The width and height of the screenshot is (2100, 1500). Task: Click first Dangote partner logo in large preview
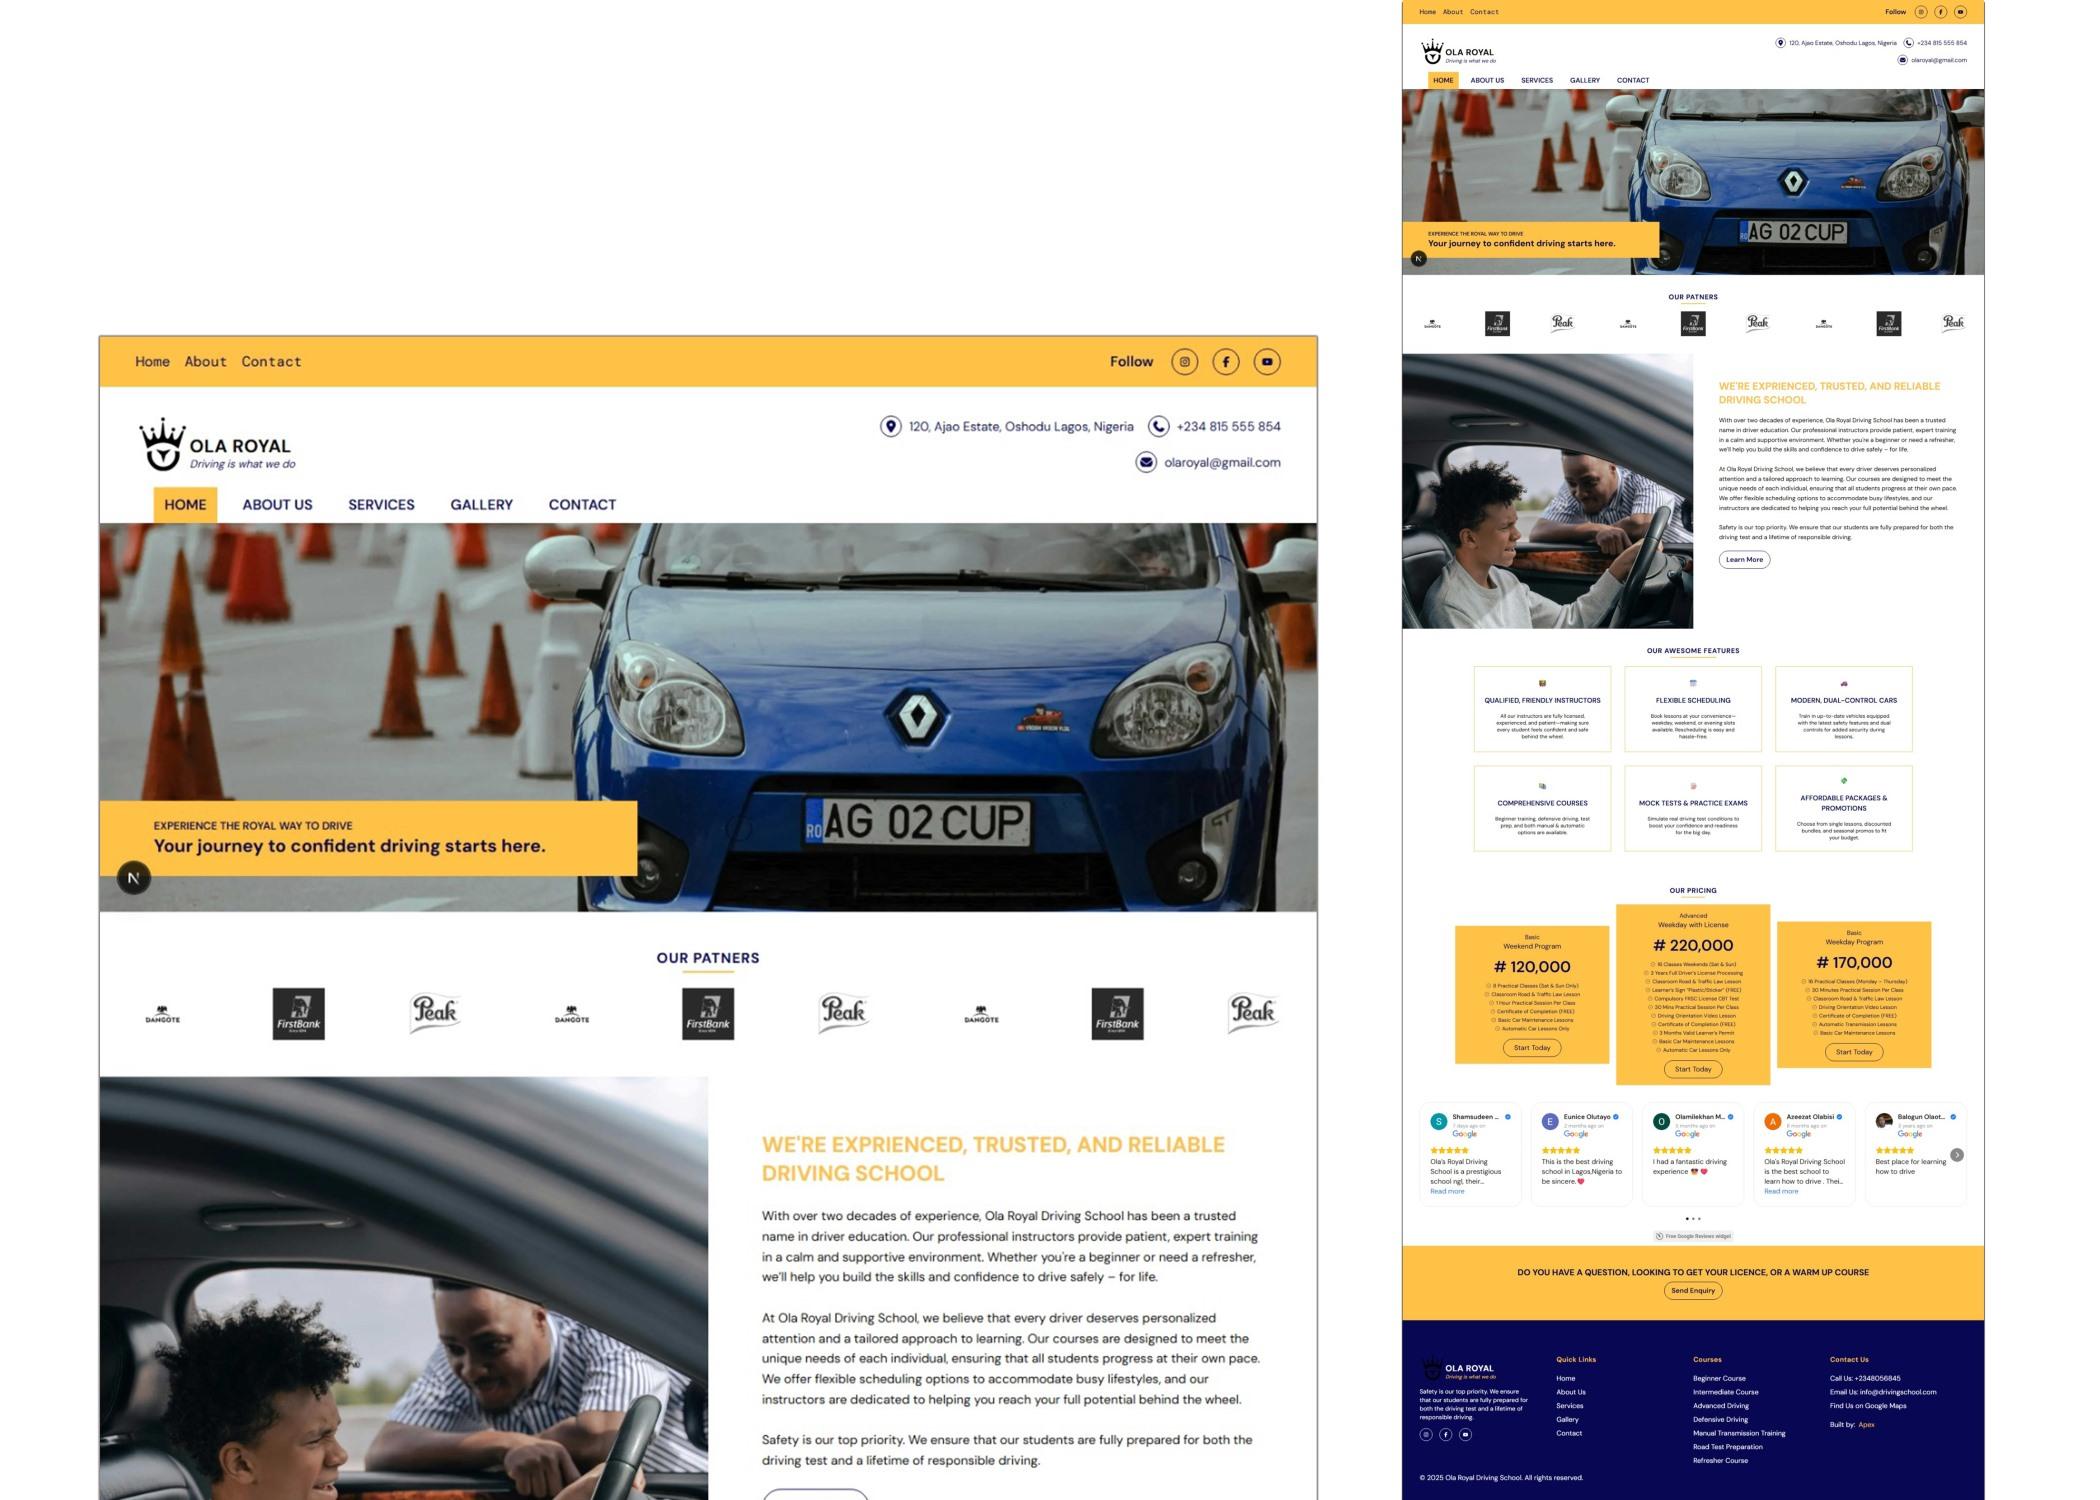click(163, 1014)
